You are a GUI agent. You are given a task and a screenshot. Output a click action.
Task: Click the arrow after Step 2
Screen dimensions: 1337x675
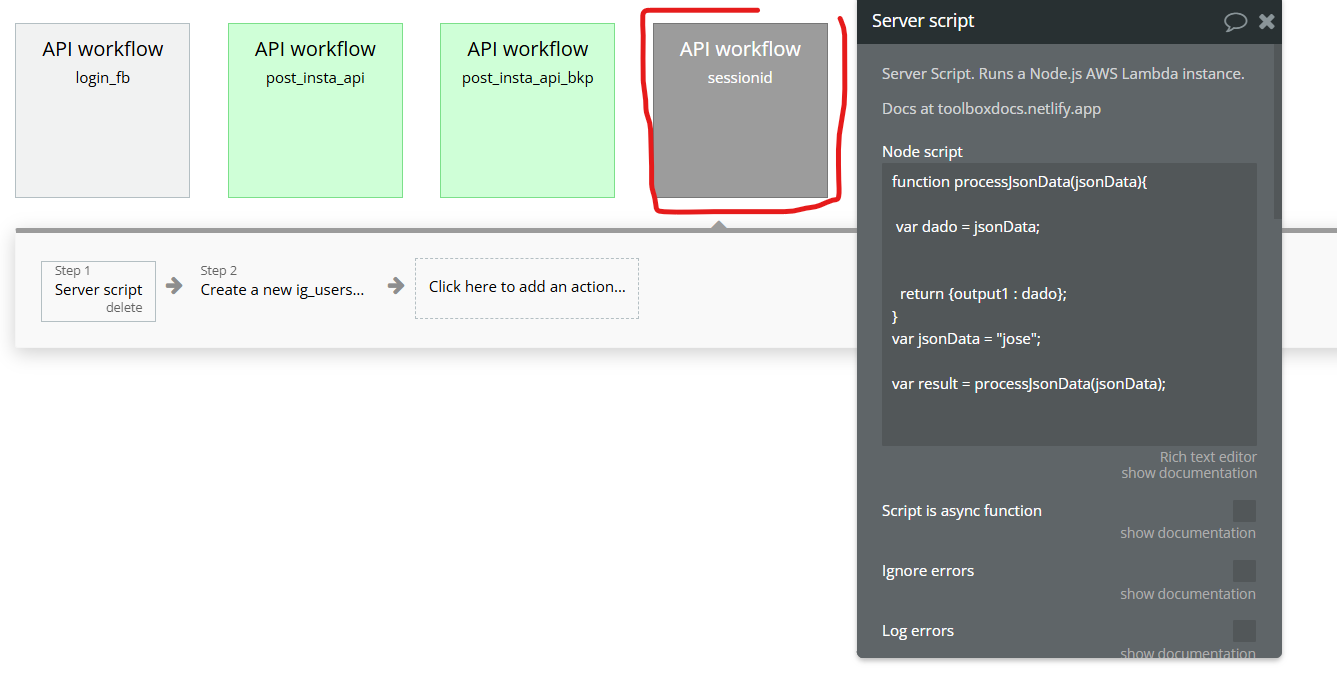click(396, 285)
